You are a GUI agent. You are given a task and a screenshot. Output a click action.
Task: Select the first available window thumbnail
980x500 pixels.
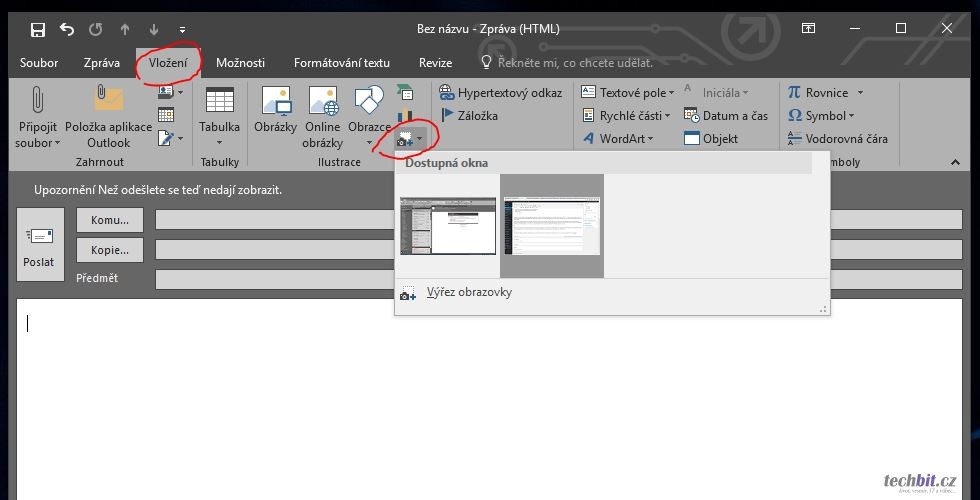448,225
